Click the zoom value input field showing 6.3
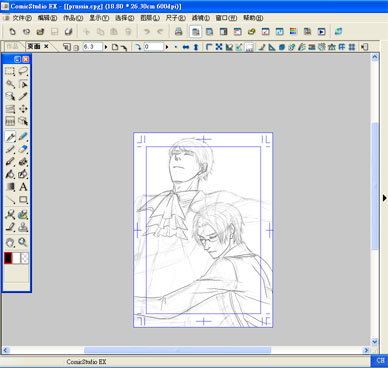The width and height of the screenshot is (388, 368). click(92, 47)
